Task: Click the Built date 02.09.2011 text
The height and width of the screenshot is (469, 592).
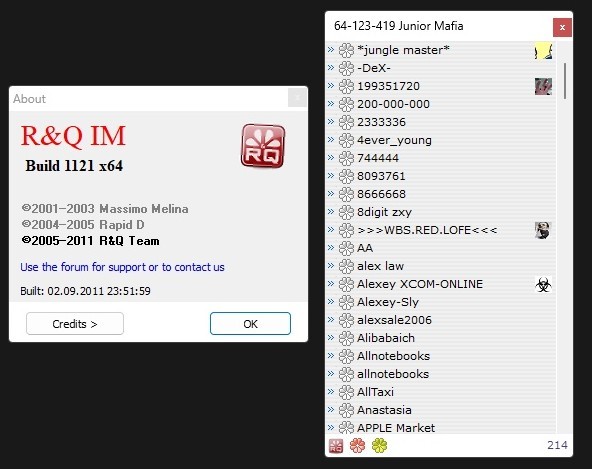Action: 85,291
